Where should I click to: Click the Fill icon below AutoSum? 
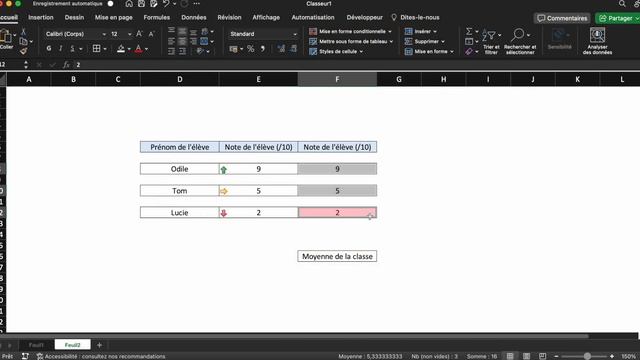(469, 42)
